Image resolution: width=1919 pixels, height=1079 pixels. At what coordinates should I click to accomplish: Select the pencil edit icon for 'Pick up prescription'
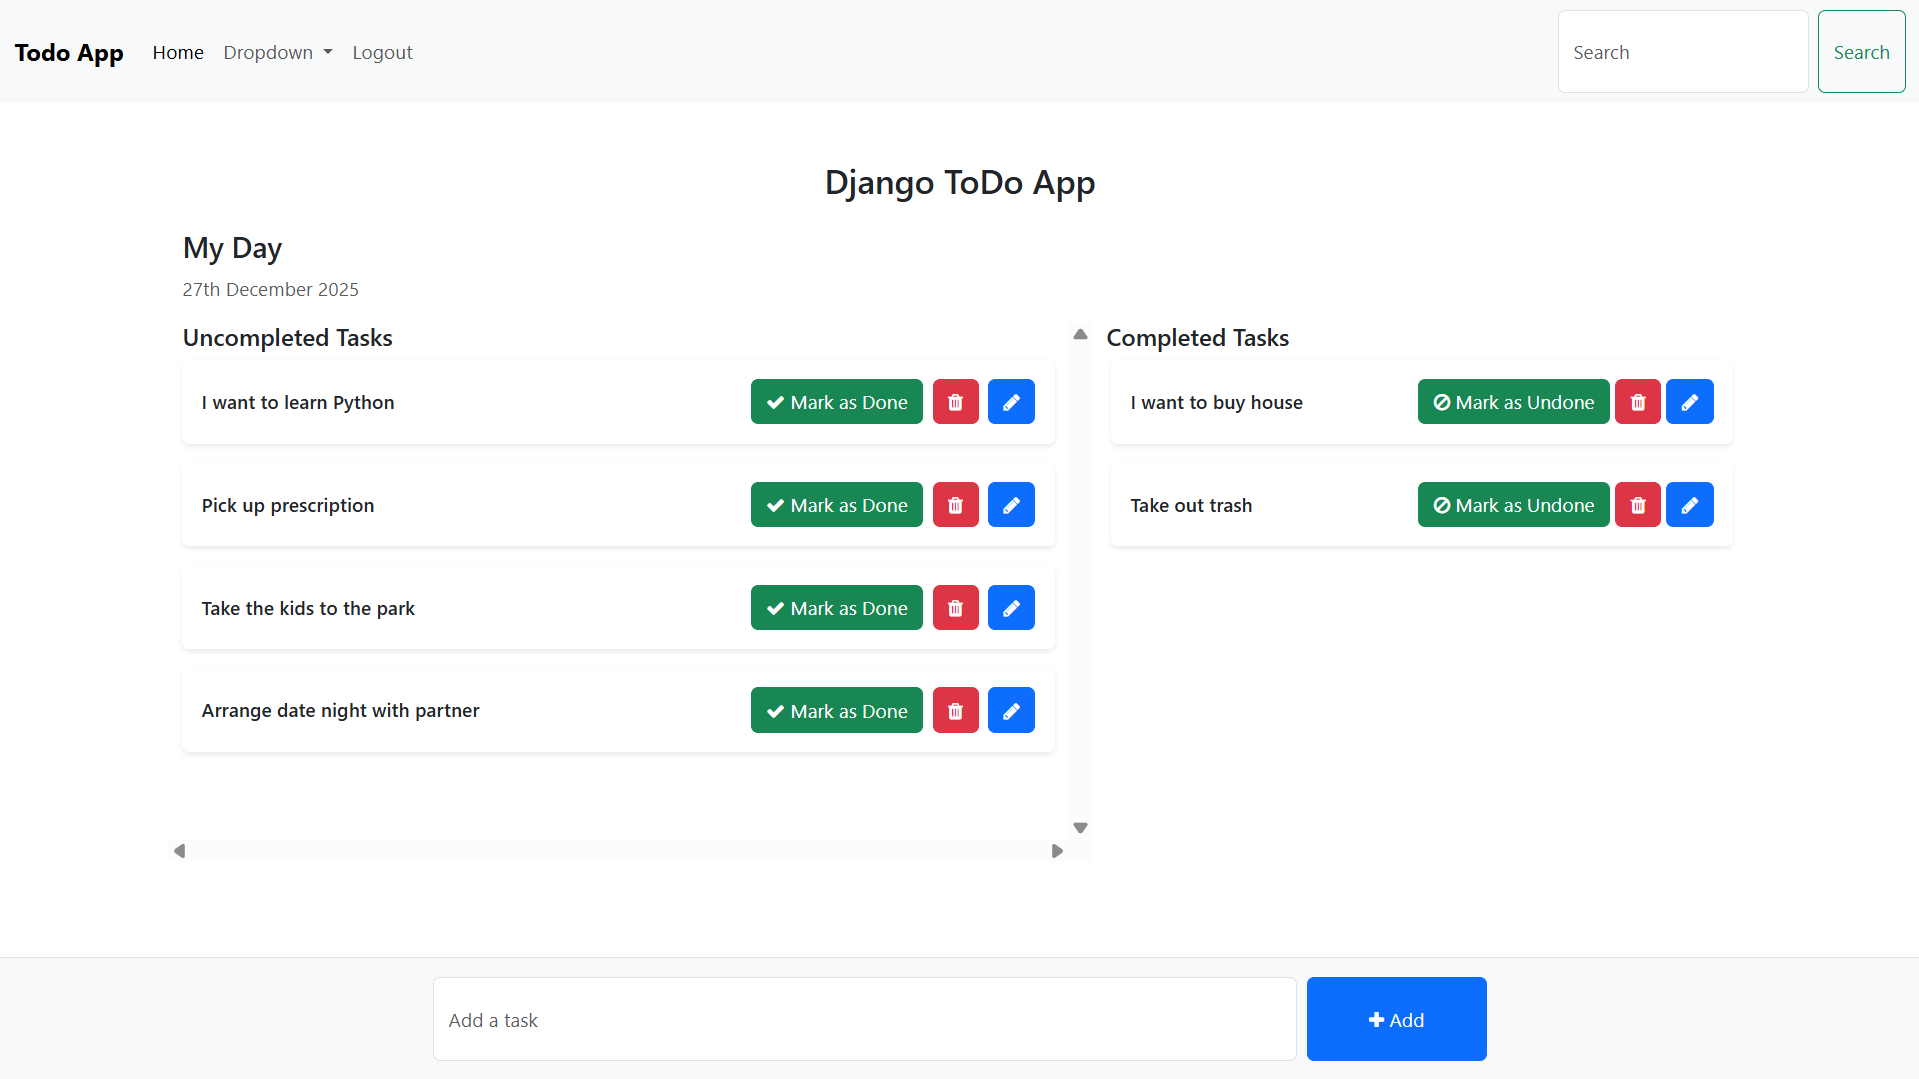tap(1011, 504)
